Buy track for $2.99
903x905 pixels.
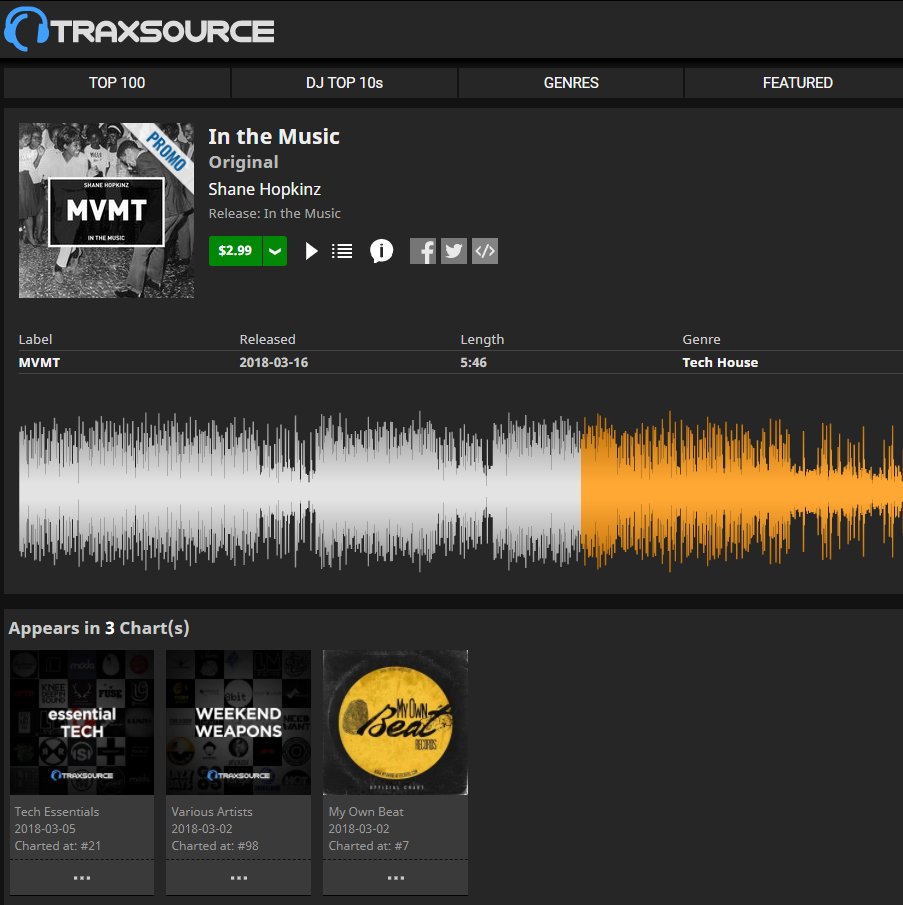235,251
